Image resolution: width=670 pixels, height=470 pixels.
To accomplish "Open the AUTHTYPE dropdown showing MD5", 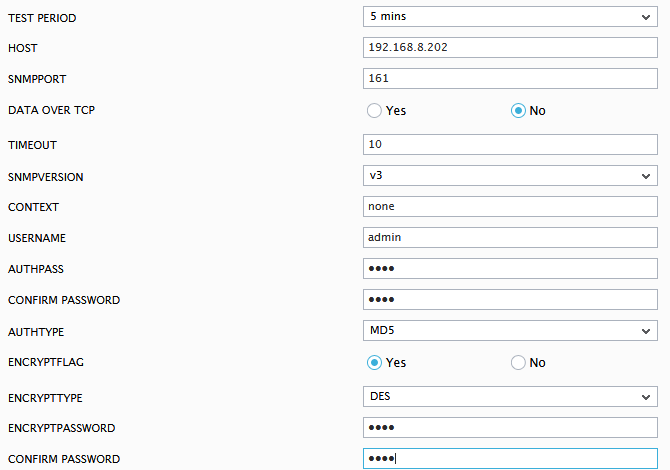I will (x=510, y=331).
